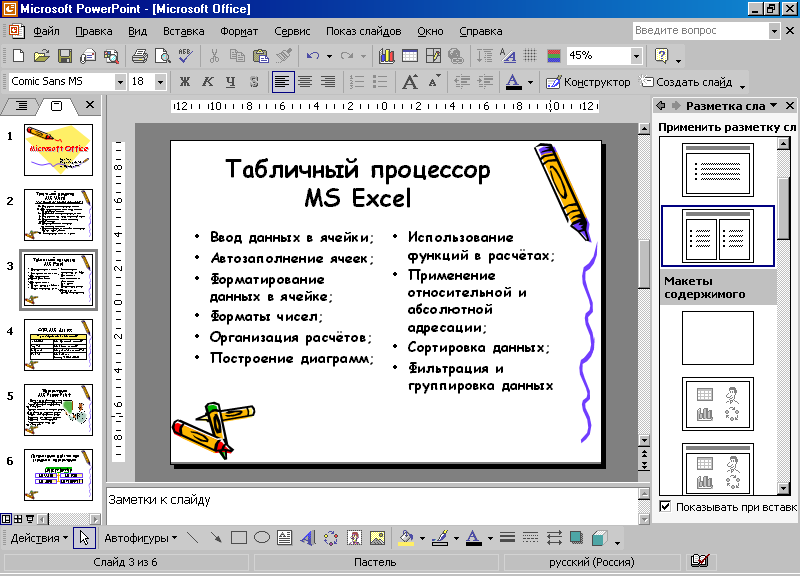Align text to the left
Screen dimensions: 800x576
coord(283,82)
